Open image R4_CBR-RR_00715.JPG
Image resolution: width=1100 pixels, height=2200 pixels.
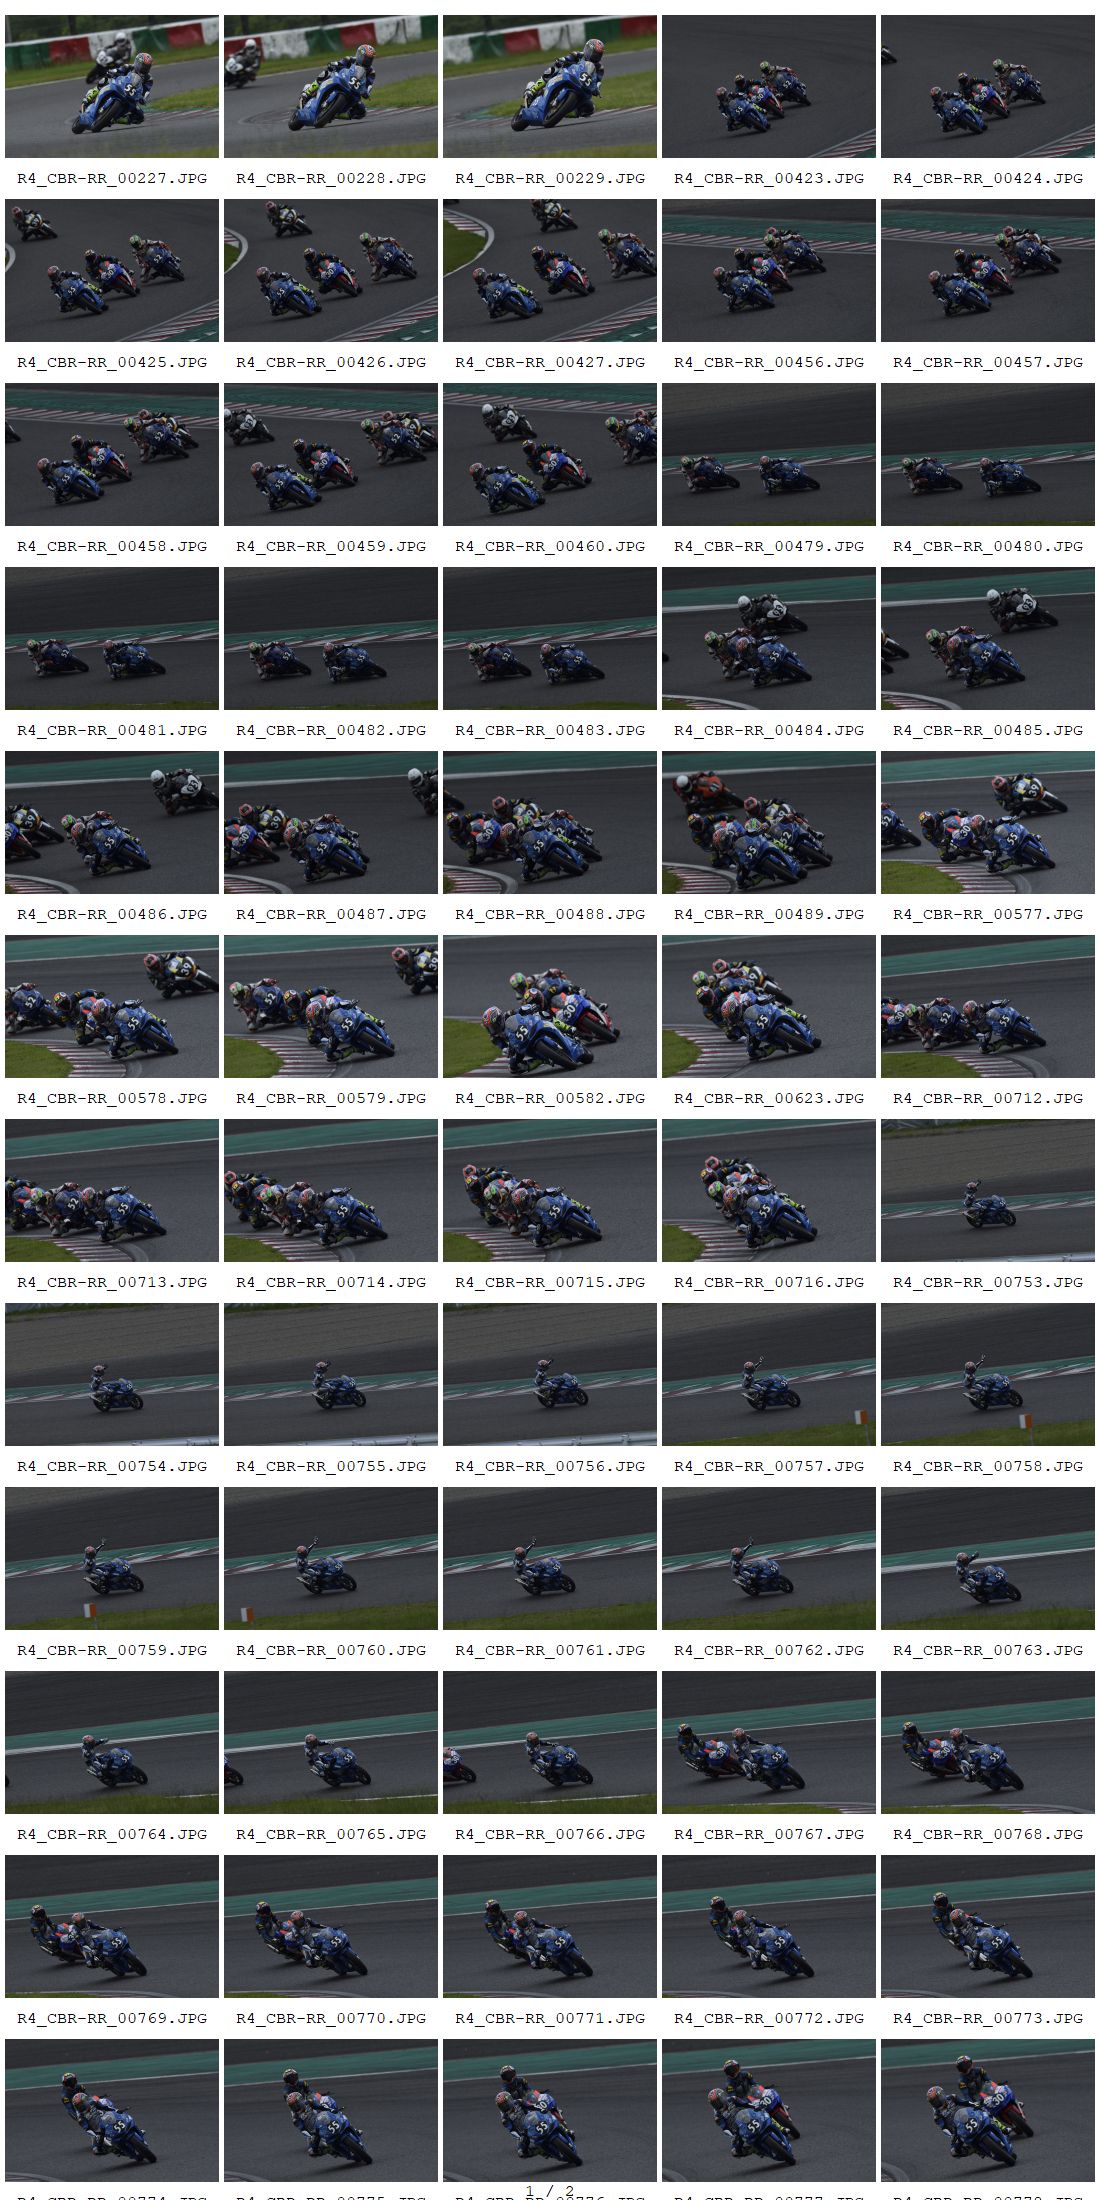550,1190
